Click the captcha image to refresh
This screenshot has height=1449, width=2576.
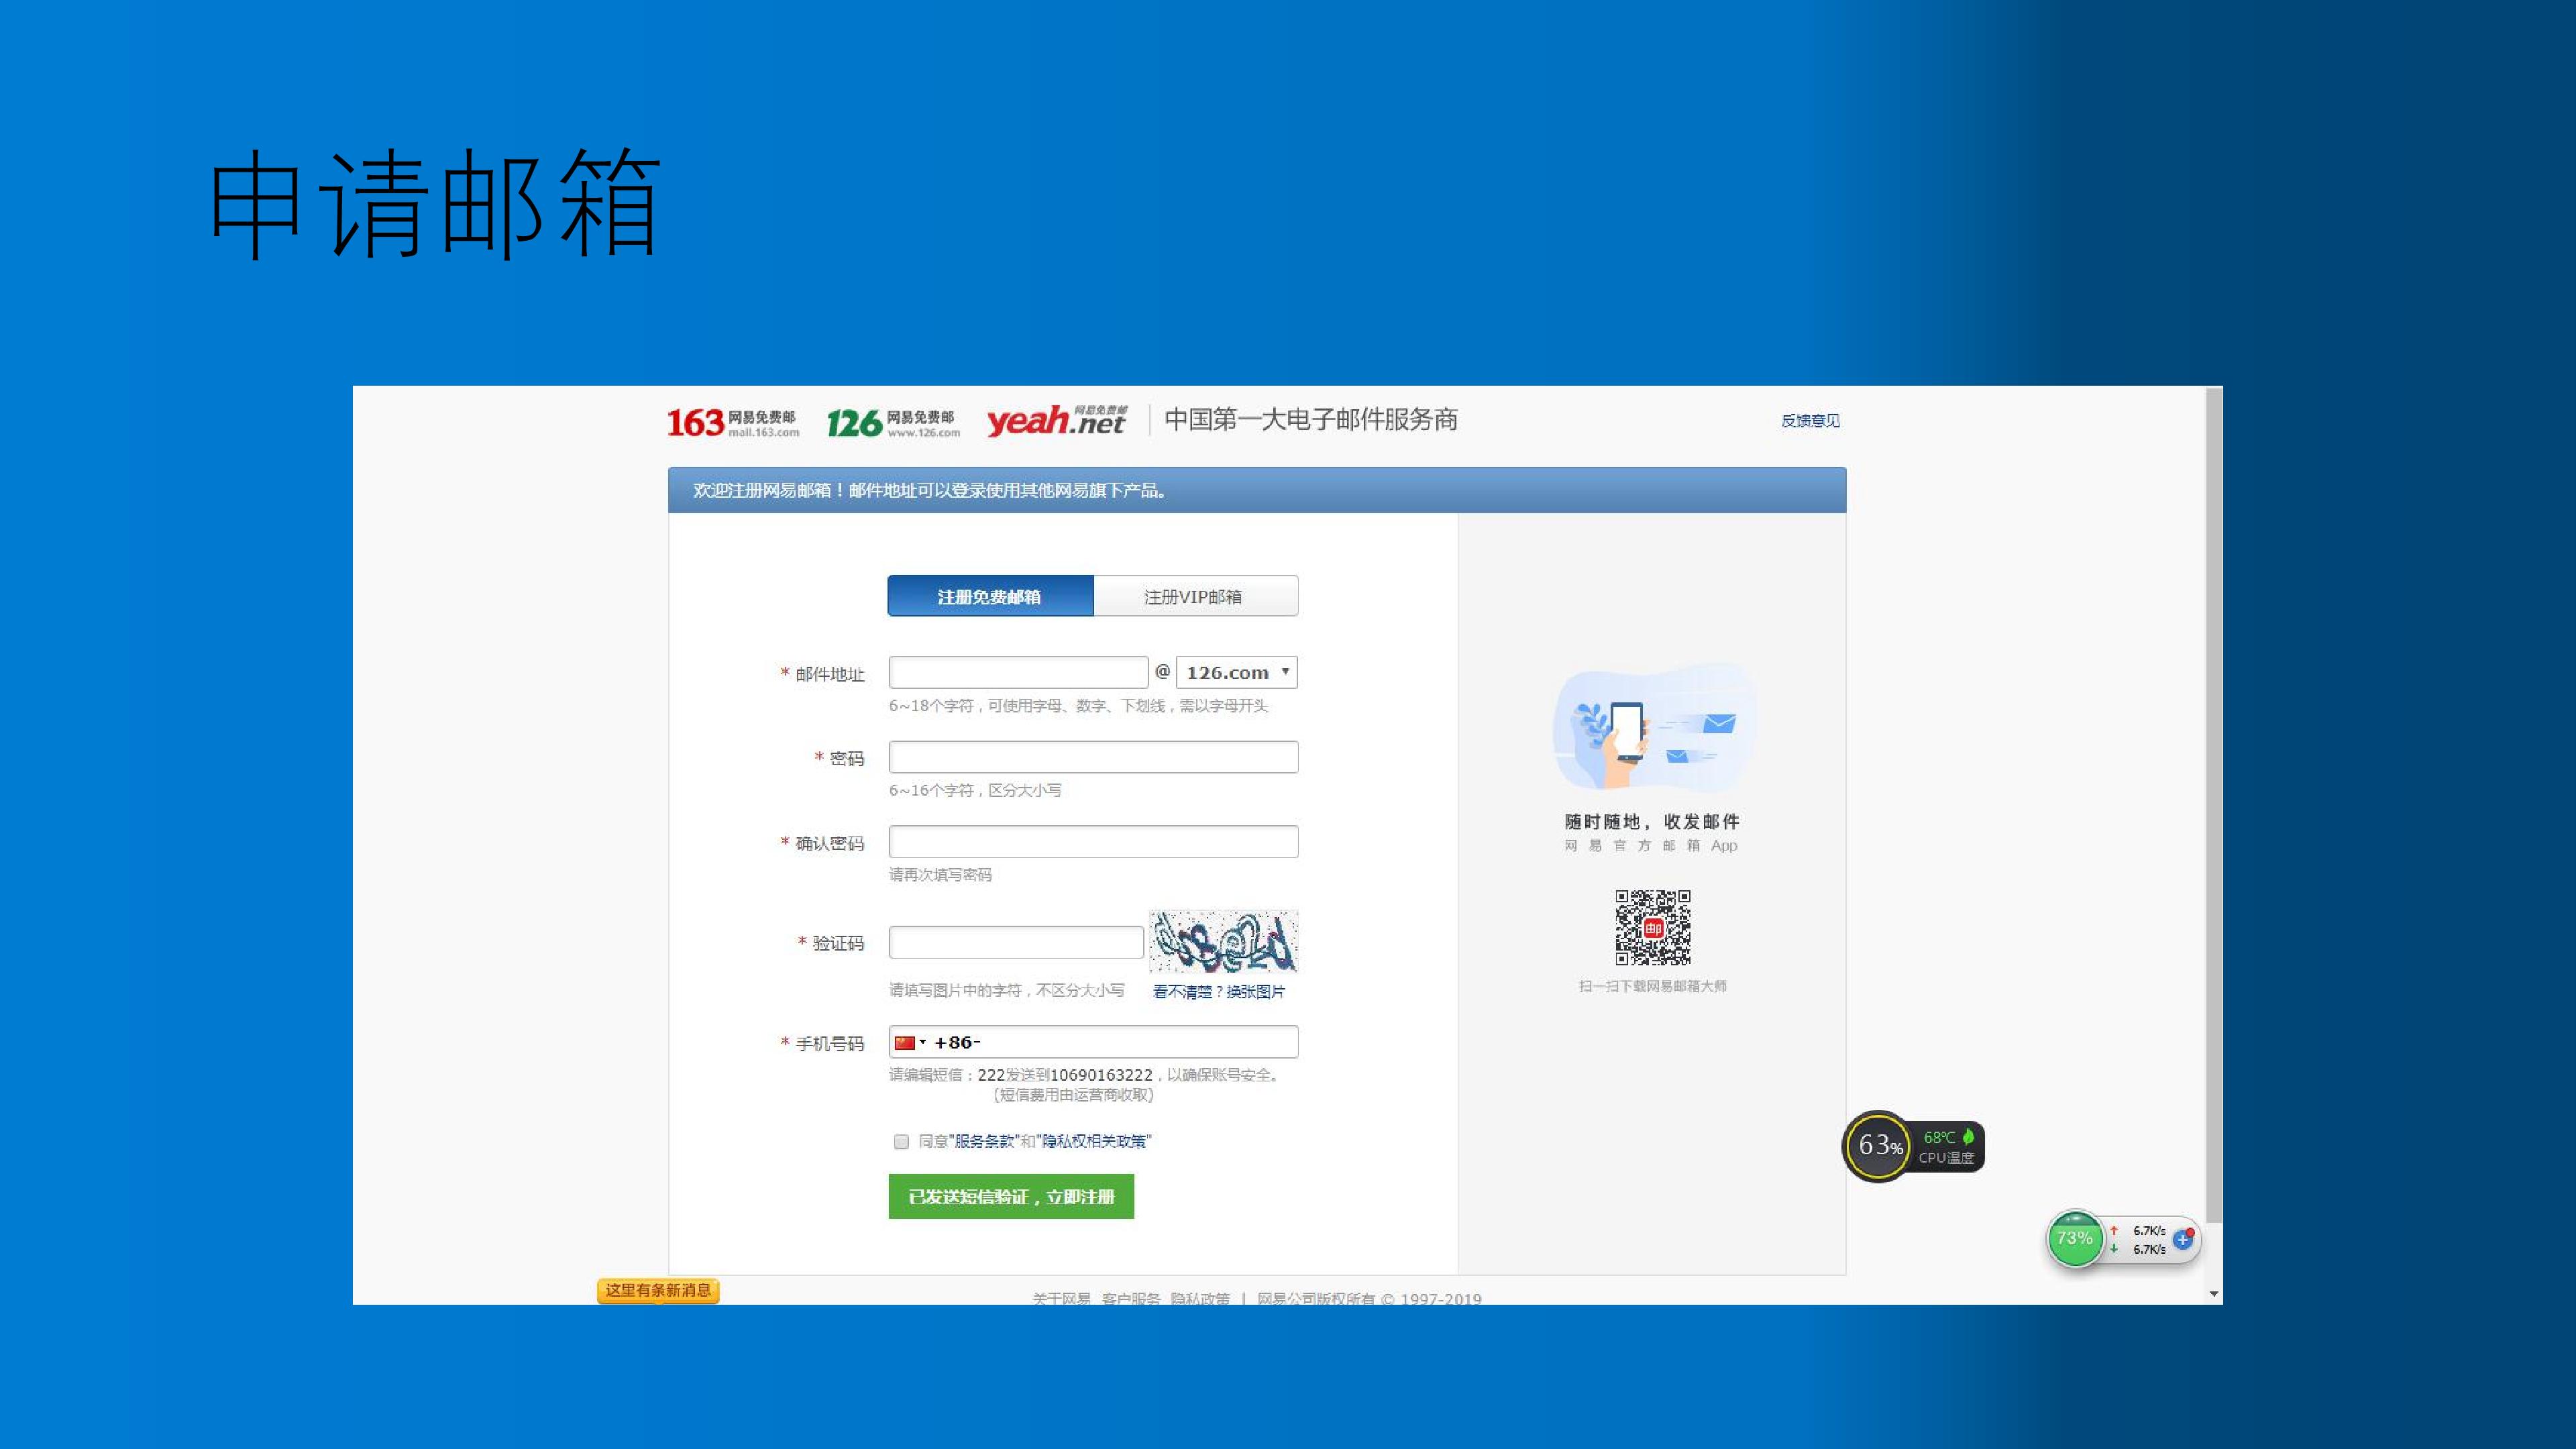[x=1223, y=941]
